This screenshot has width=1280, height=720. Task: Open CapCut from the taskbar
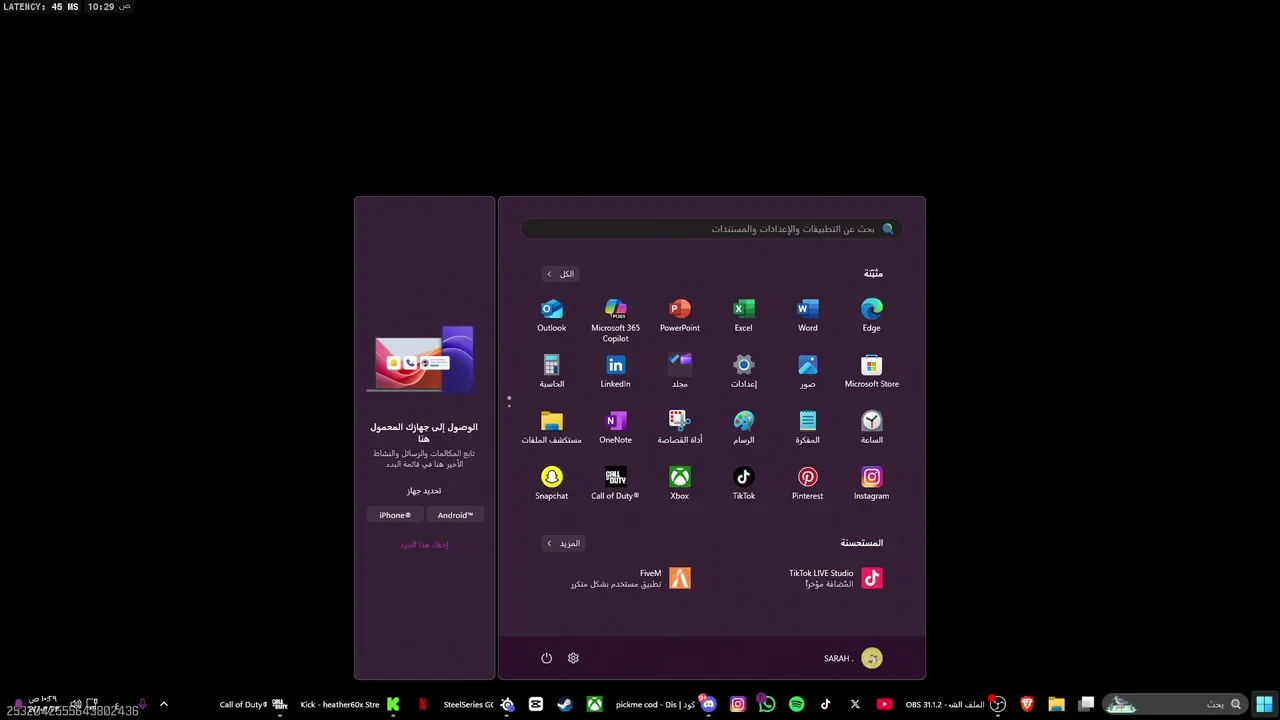coord(536,704)
